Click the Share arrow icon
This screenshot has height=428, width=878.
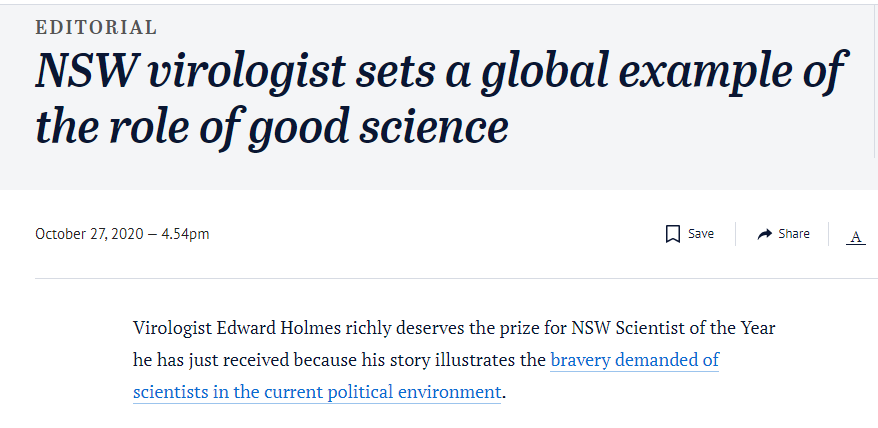coord(765,234)
